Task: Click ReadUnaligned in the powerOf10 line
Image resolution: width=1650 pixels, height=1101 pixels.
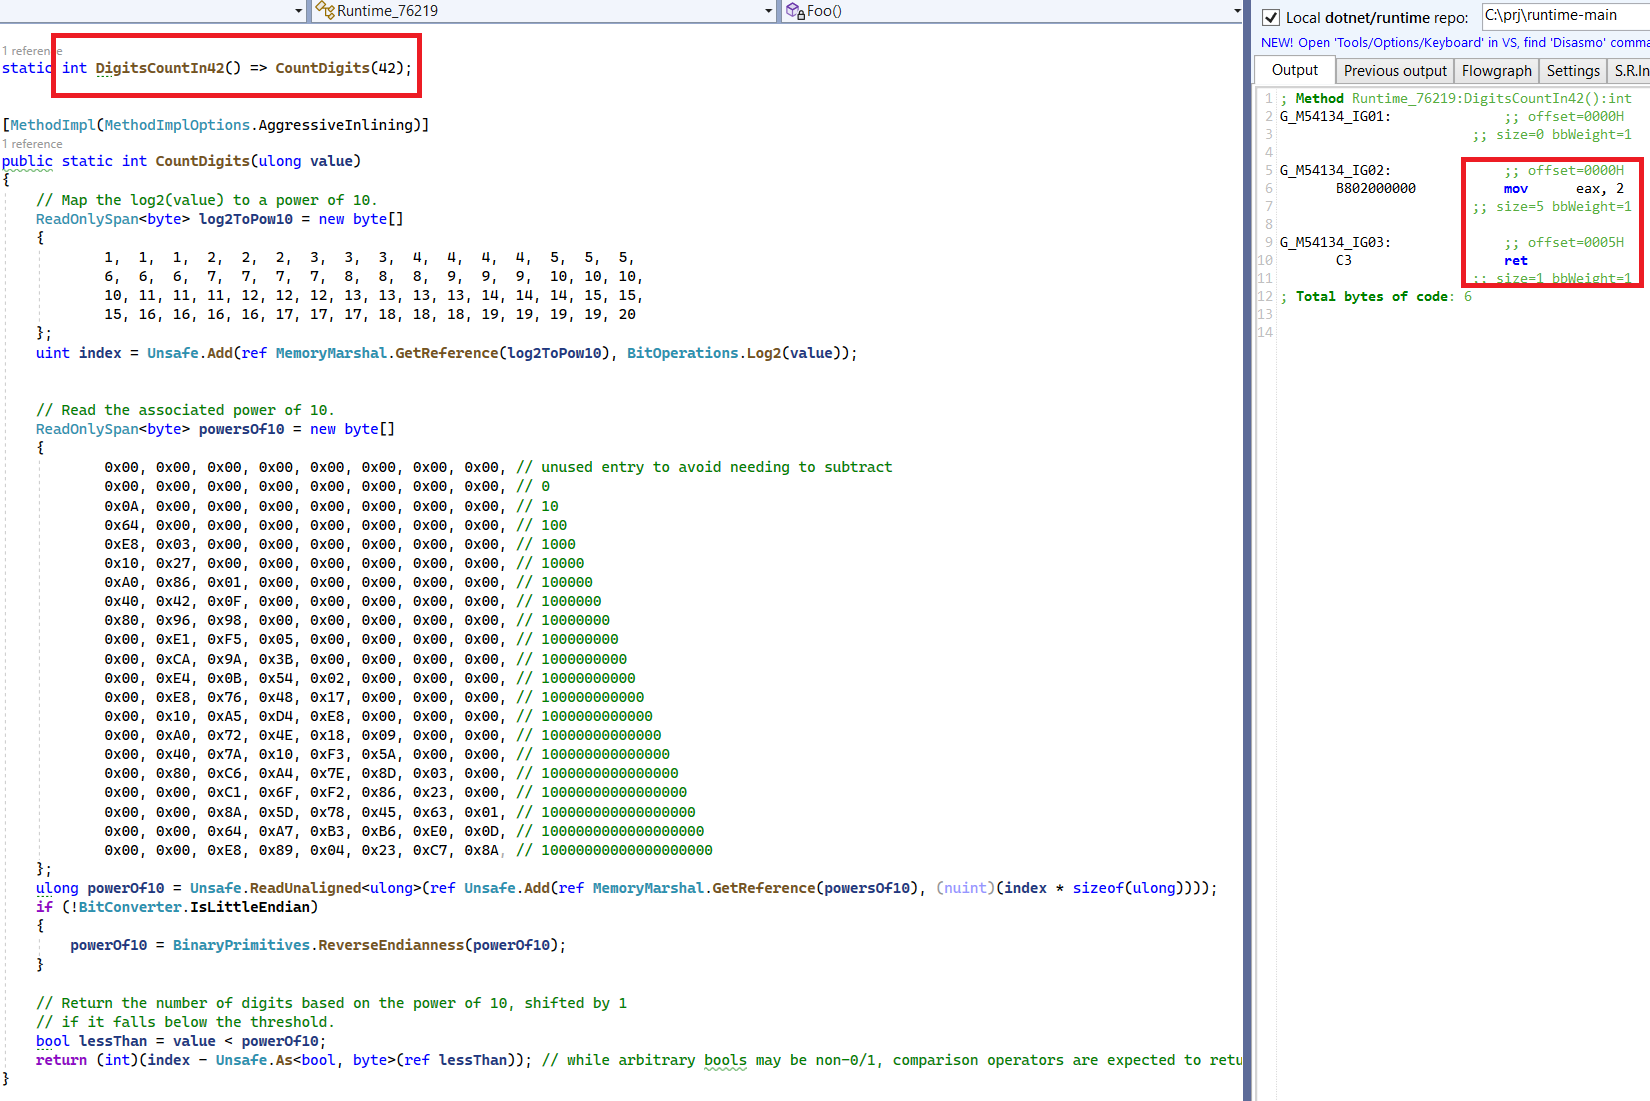Action: click(x=306, y=888)
